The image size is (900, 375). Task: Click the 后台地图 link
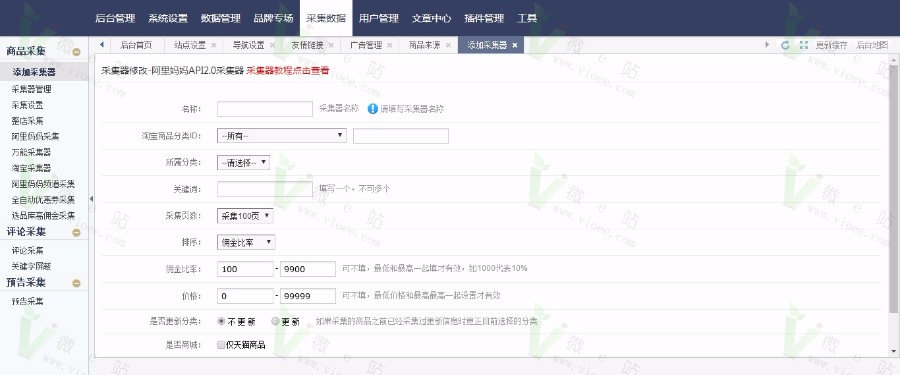(x=872, y=45)
